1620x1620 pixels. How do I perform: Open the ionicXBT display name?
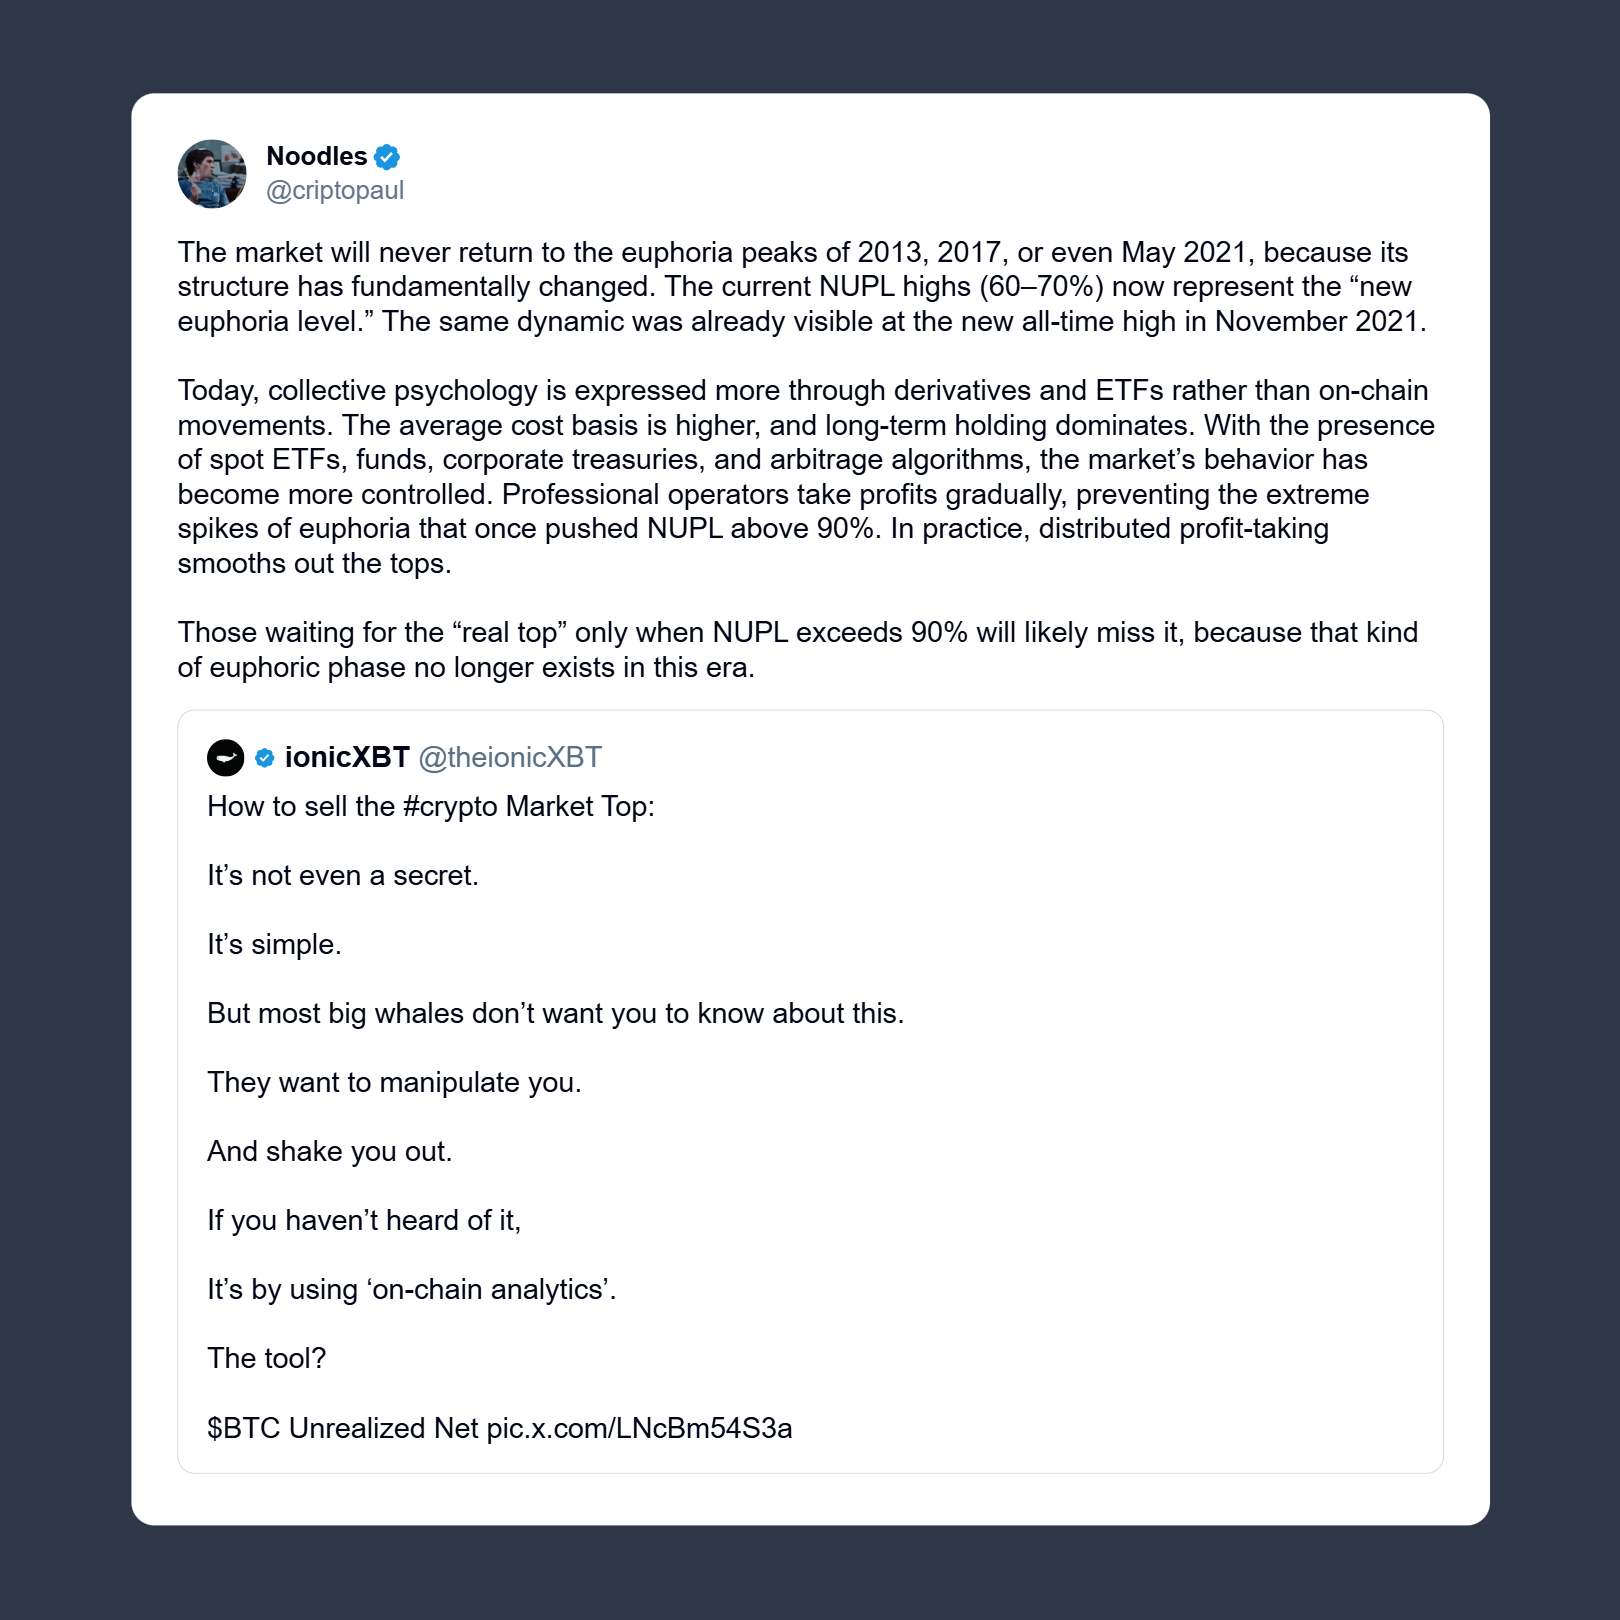click(347, 758)
